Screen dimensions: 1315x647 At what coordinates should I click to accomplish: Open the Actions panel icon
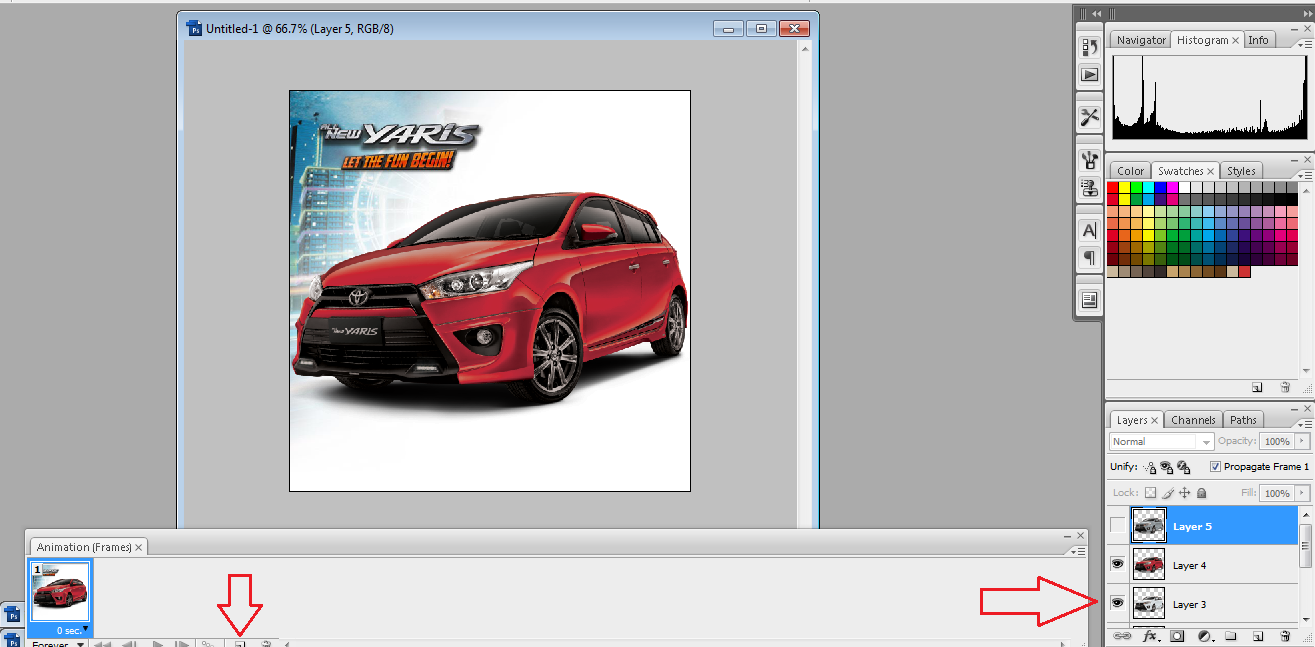[1090, 74]
